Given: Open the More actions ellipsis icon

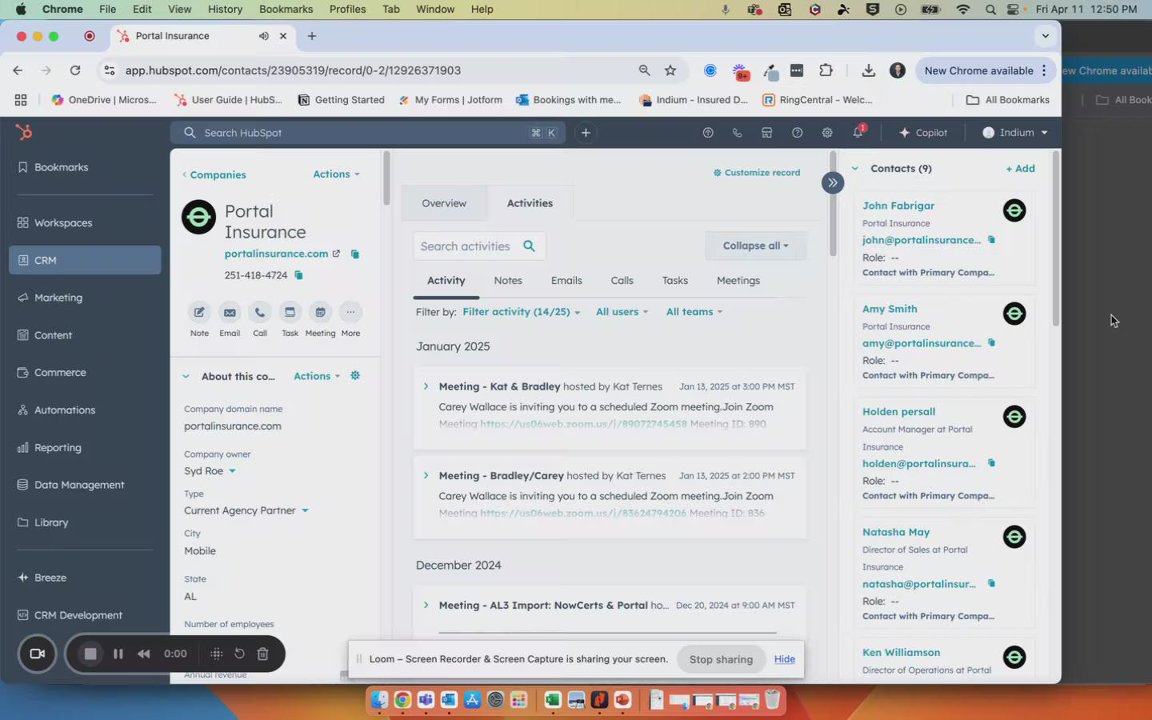Looking at the screenshot, I should pyautogui.click(x=350, y=312).
